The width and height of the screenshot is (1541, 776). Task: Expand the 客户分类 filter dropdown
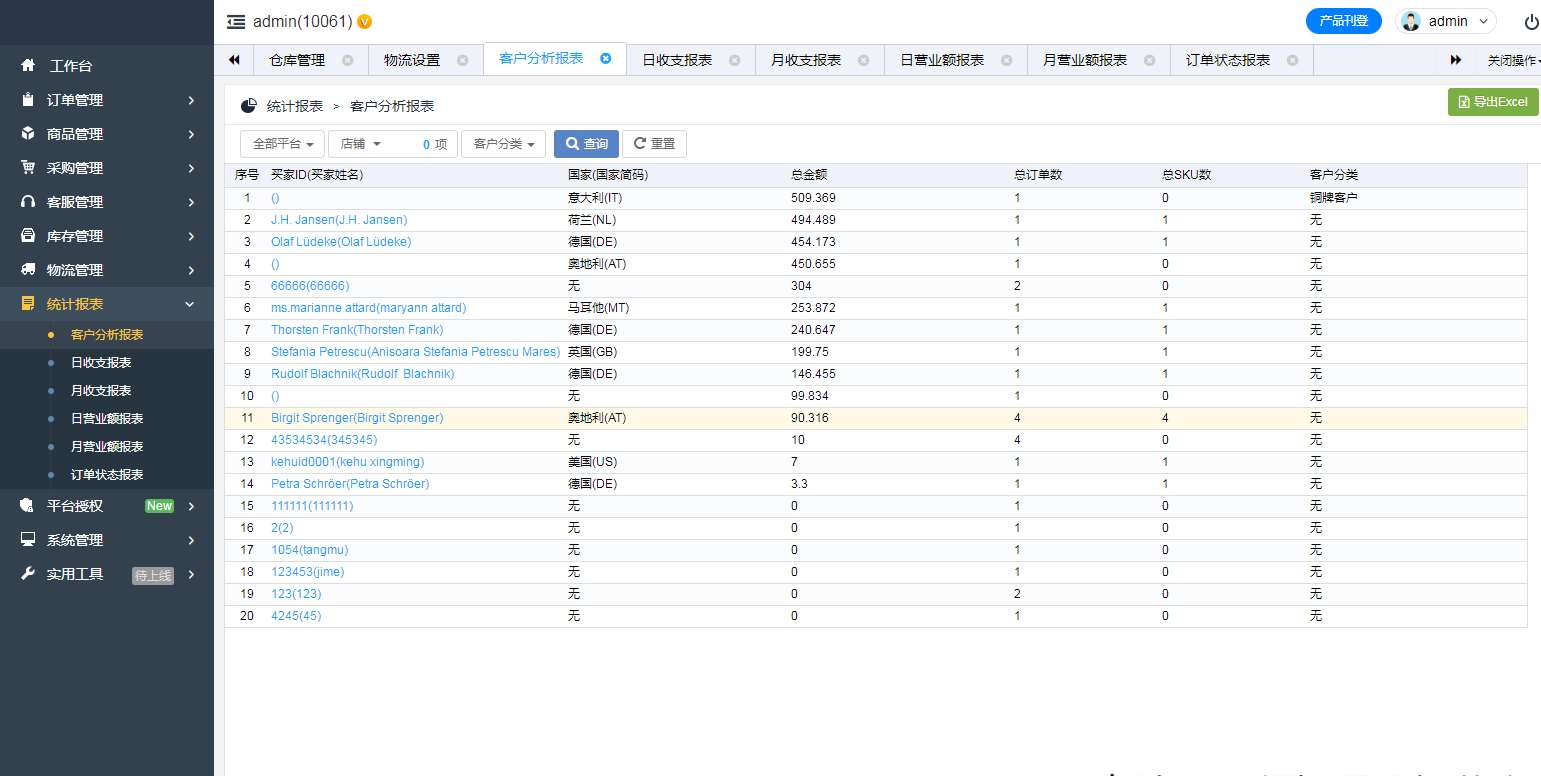(503, 144)
